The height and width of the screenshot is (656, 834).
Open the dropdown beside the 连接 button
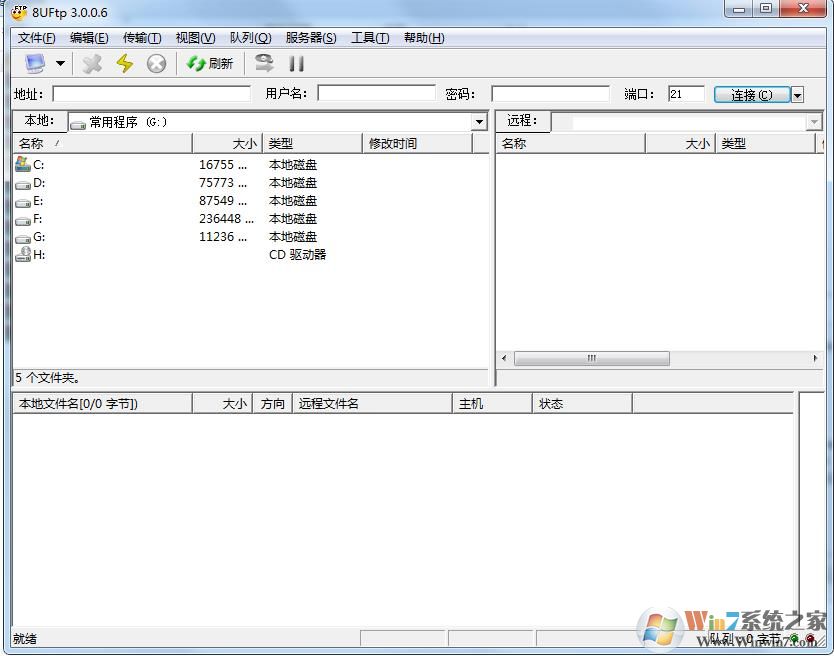(x=797, y=94)
